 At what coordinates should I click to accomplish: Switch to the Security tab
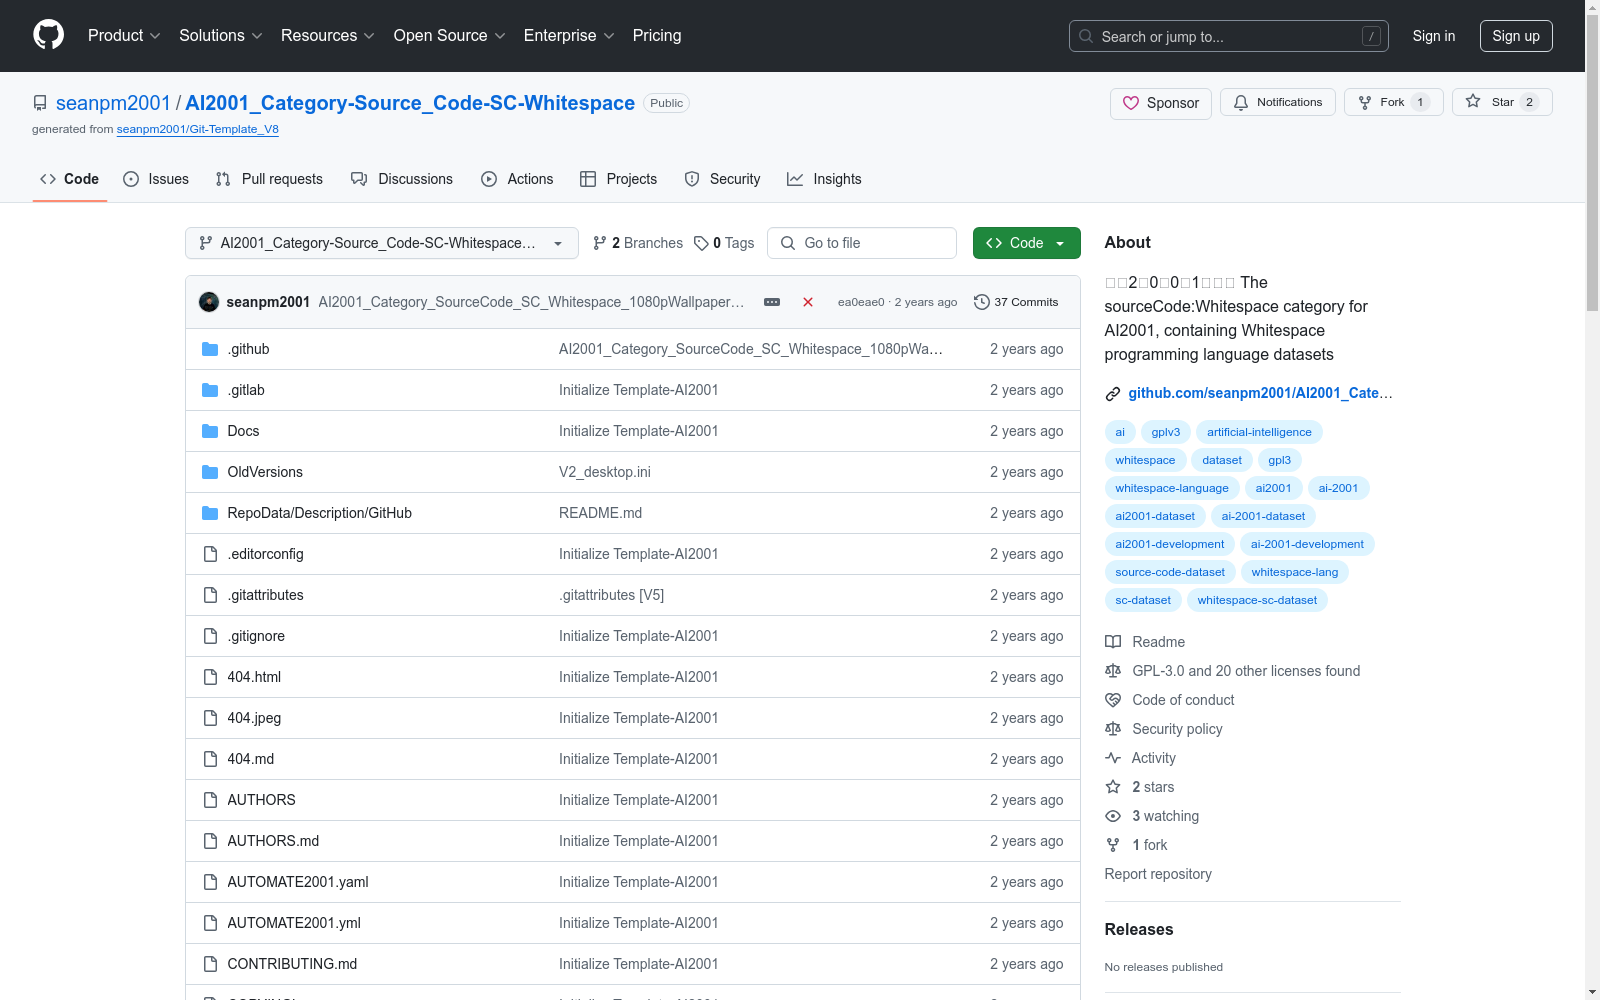[x=722, y=179]
